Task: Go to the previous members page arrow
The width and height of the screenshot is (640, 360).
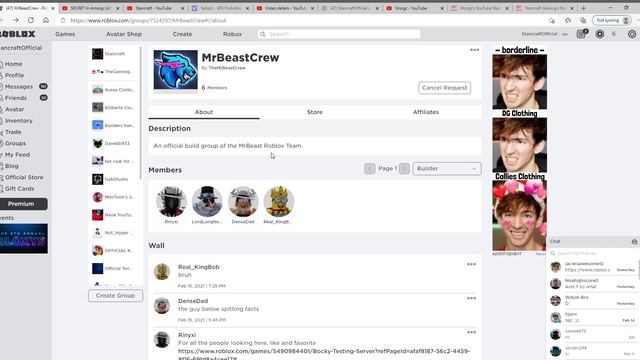Action: click(x=370, y=169)
